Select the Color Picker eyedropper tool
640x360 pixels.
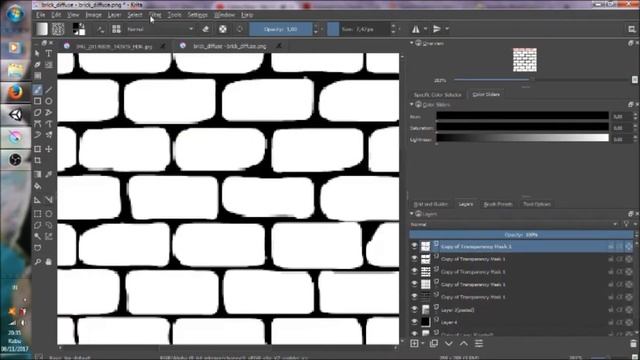49,175
